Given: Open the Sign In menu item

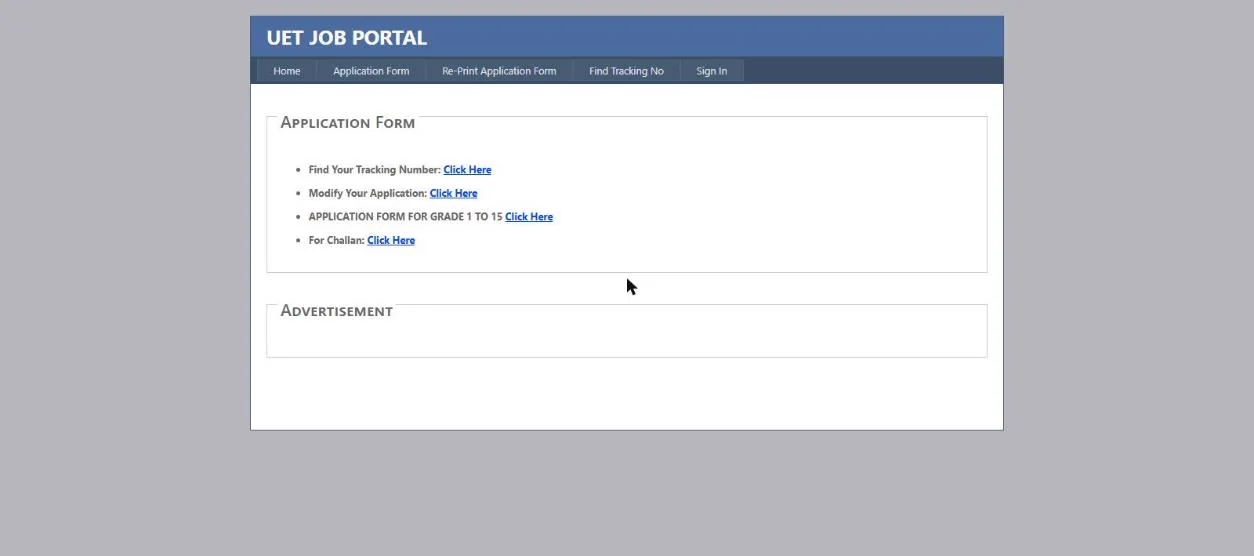Looking at the screenshot, I should click(712, 71).
